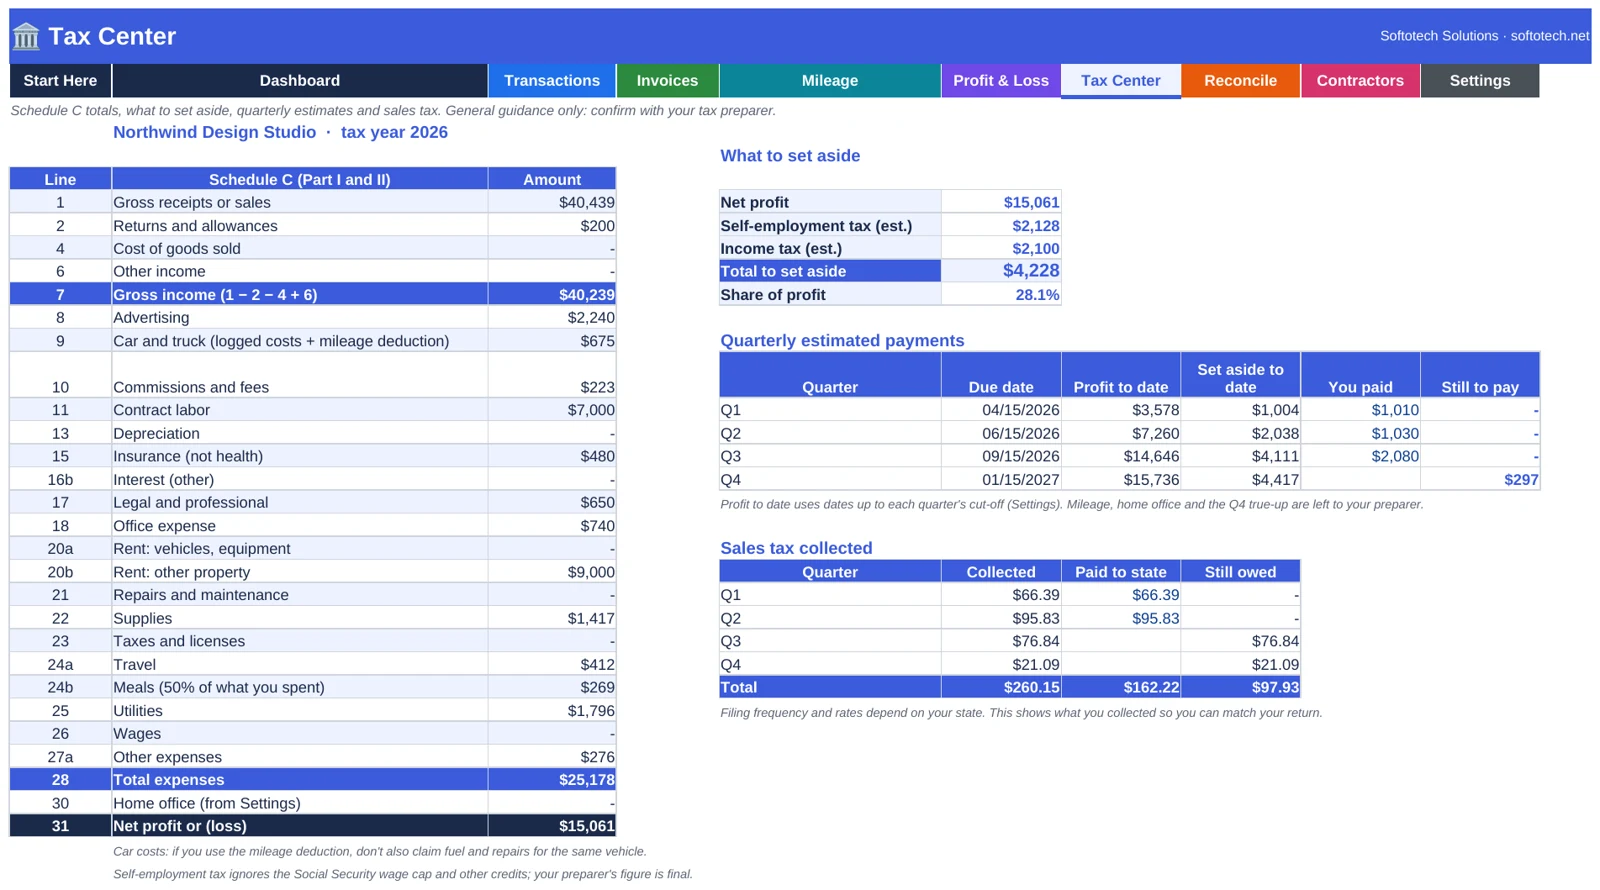
Task: Click Other expenses amount $276
Action: pyautogui.click(x=552, y=757)
